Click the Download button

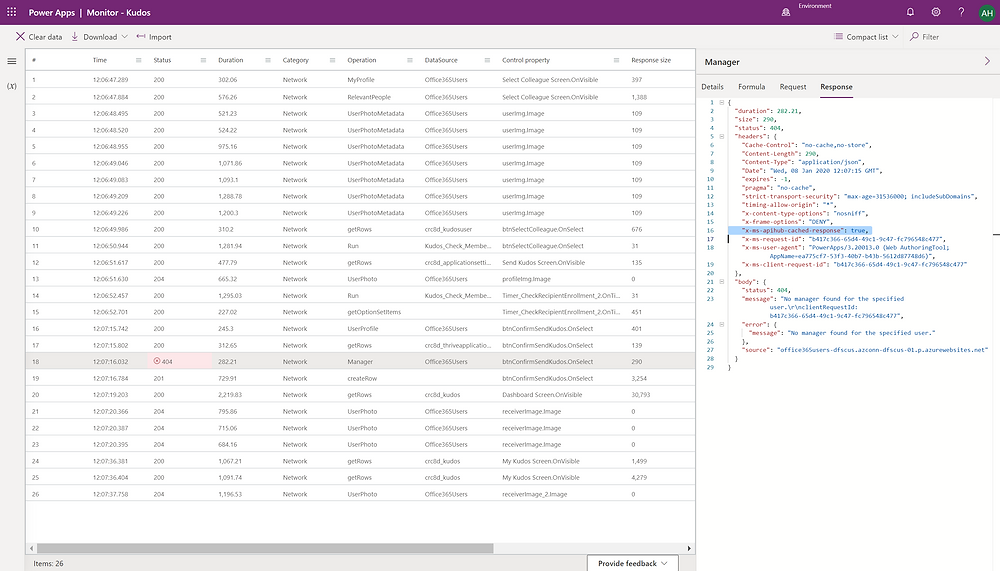click(x=94, y=37)
